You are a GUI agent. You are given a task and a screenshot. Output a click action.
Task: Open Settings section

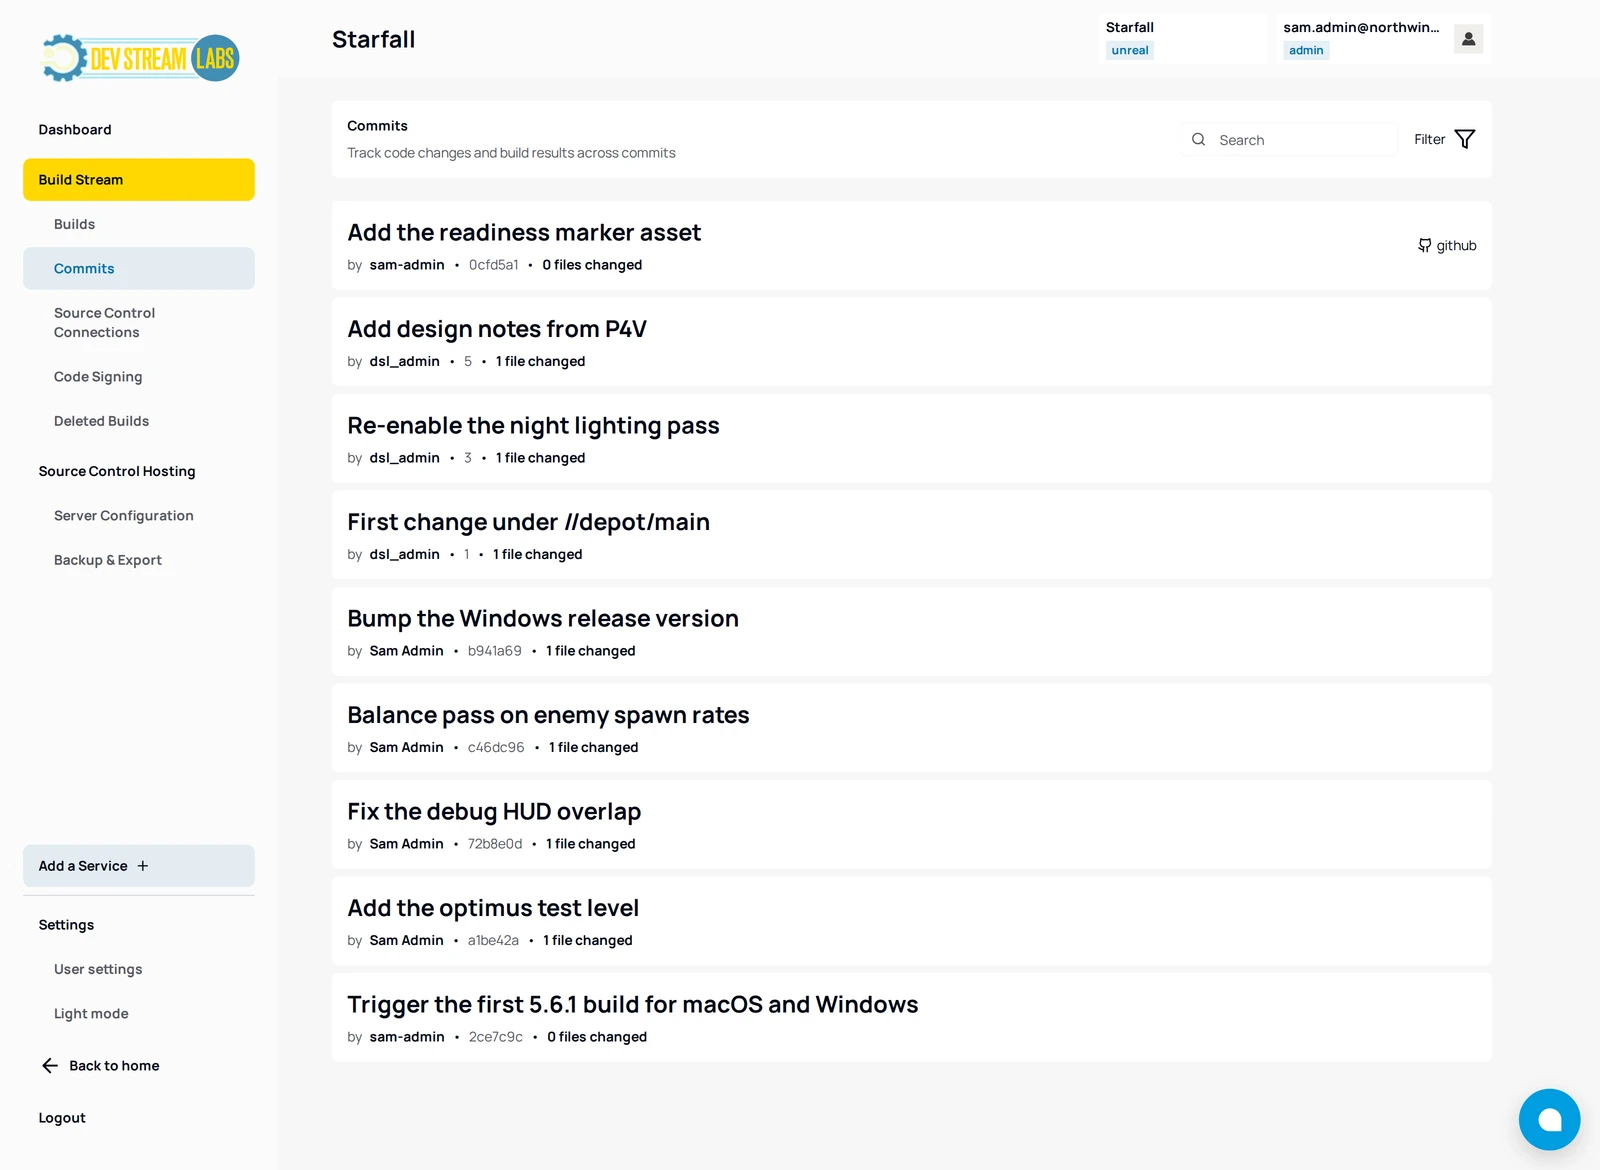point(66,925)
